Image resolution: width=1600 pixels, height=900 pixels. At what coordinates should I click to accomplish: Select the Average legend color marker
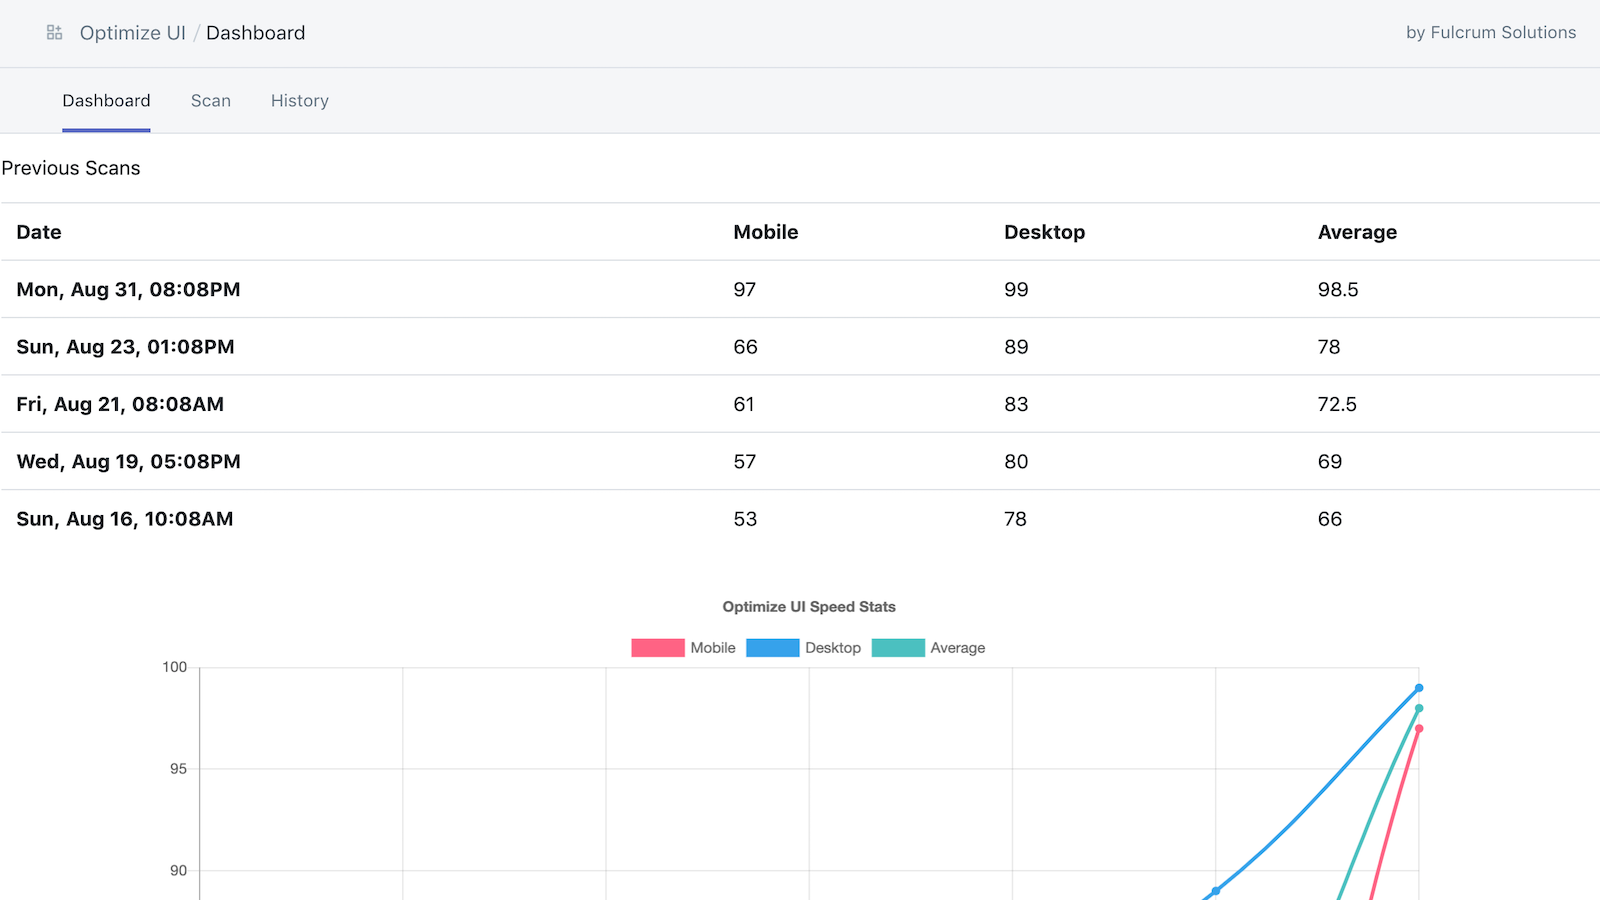[x=898, y=647]
